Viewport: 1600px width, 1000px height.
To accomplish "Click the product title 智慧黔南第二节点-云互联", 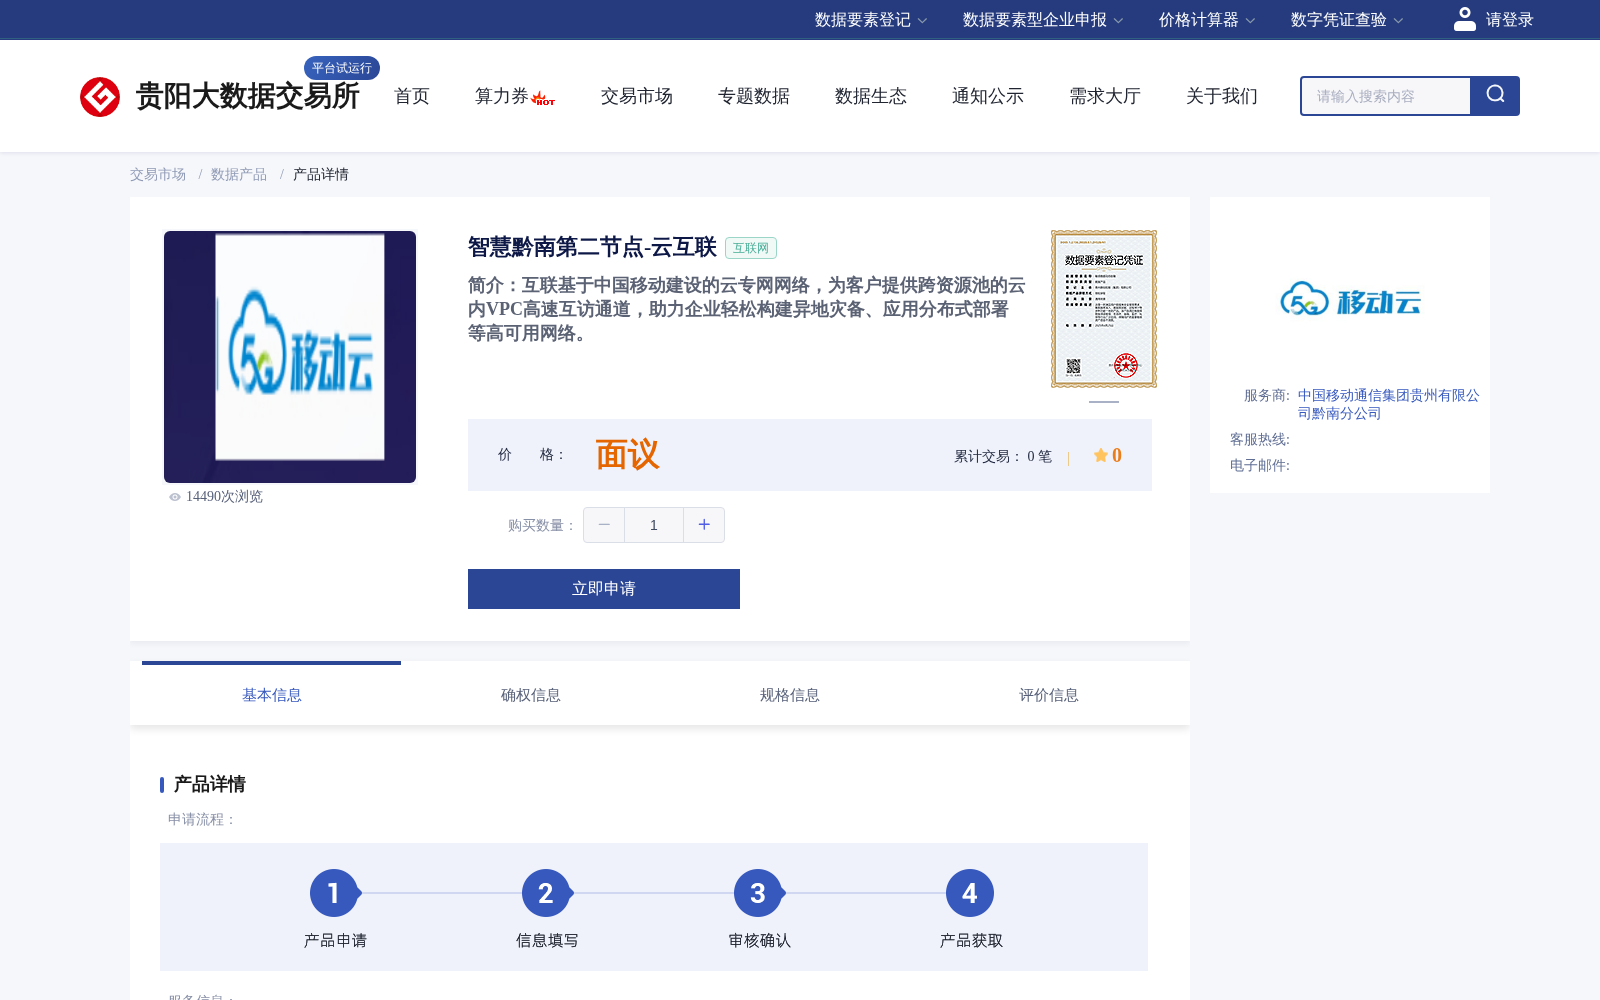I will [592, 247].
